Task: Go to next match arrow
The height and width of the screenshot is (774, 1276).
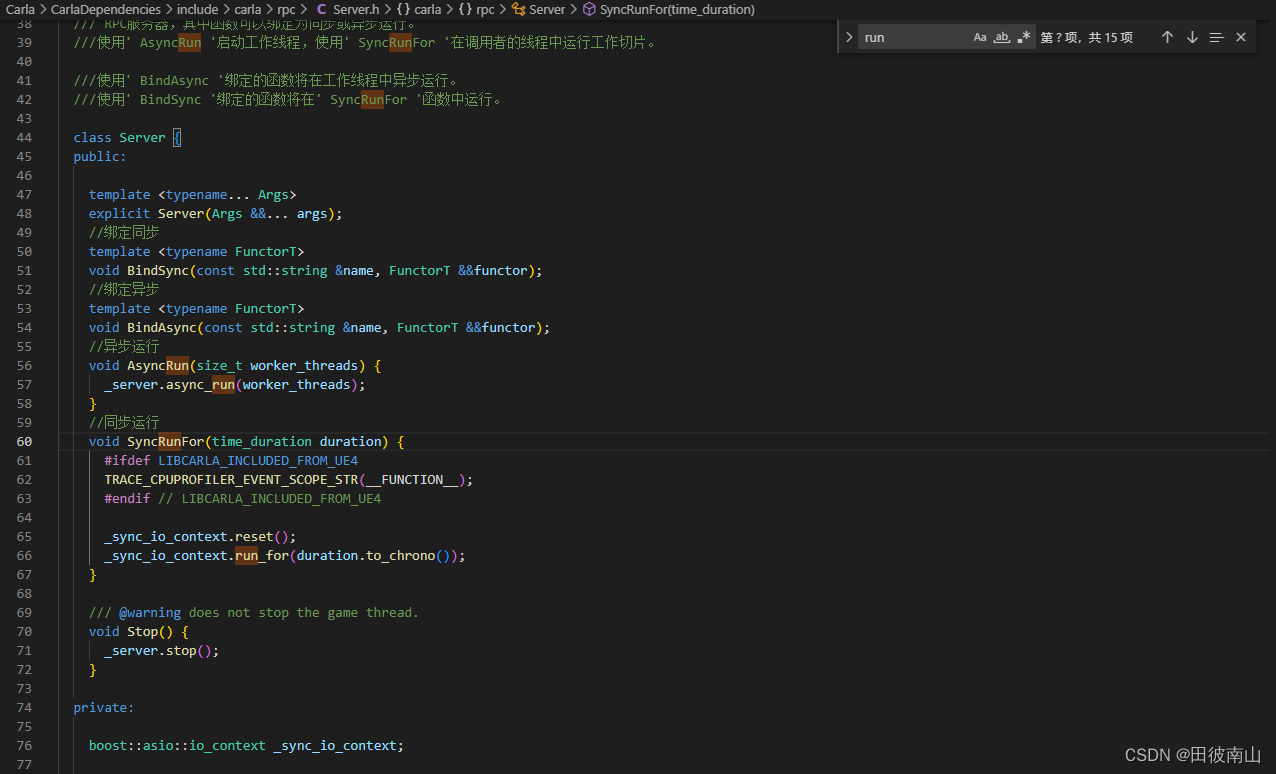Action: click(x=1192, y=37)
